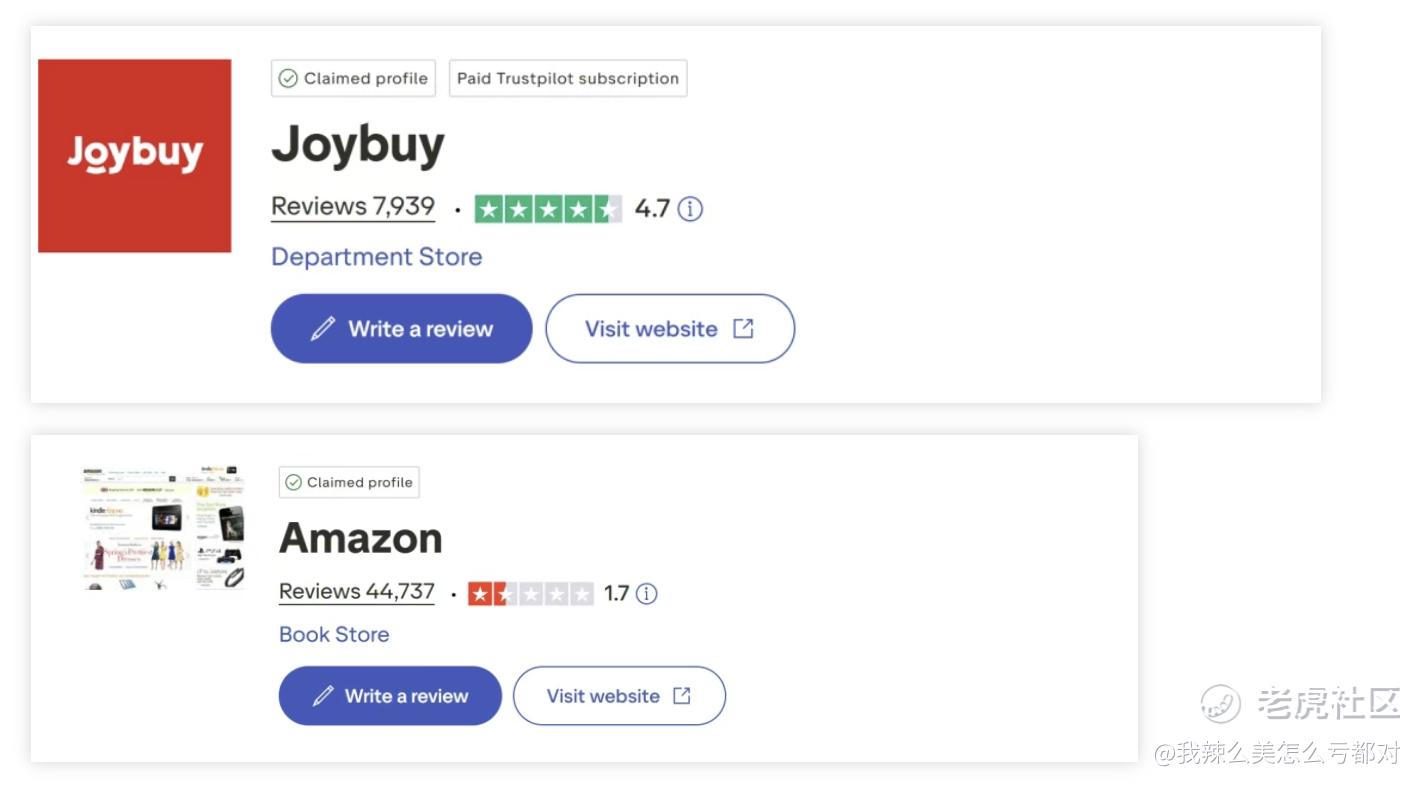Click external link icon for Amazon website

[x=682, y=696]
